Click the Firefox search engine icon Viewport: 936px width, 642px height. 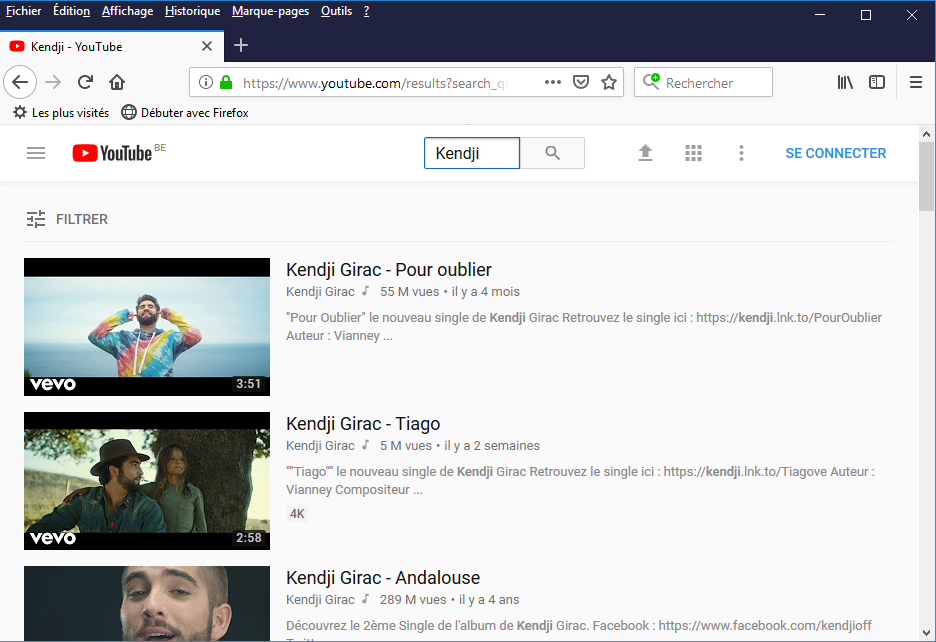pyautogui.click(x=651, y=82)
